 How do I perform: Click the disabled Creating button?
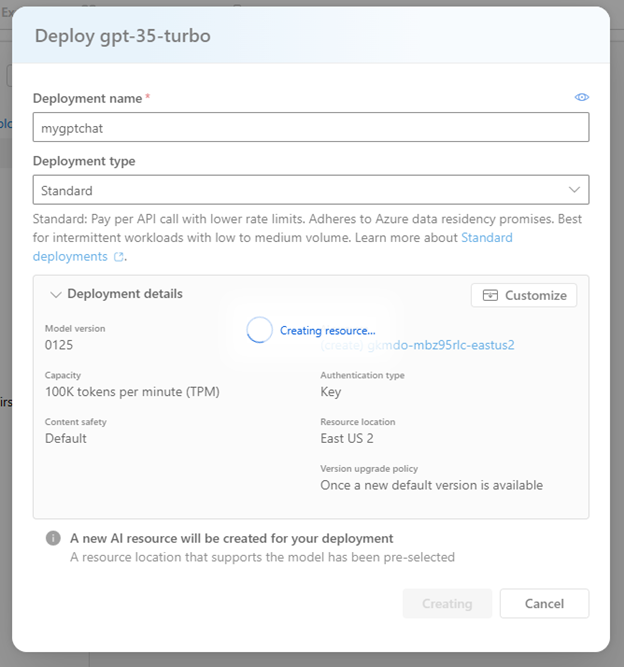click(x=447, y=603)
